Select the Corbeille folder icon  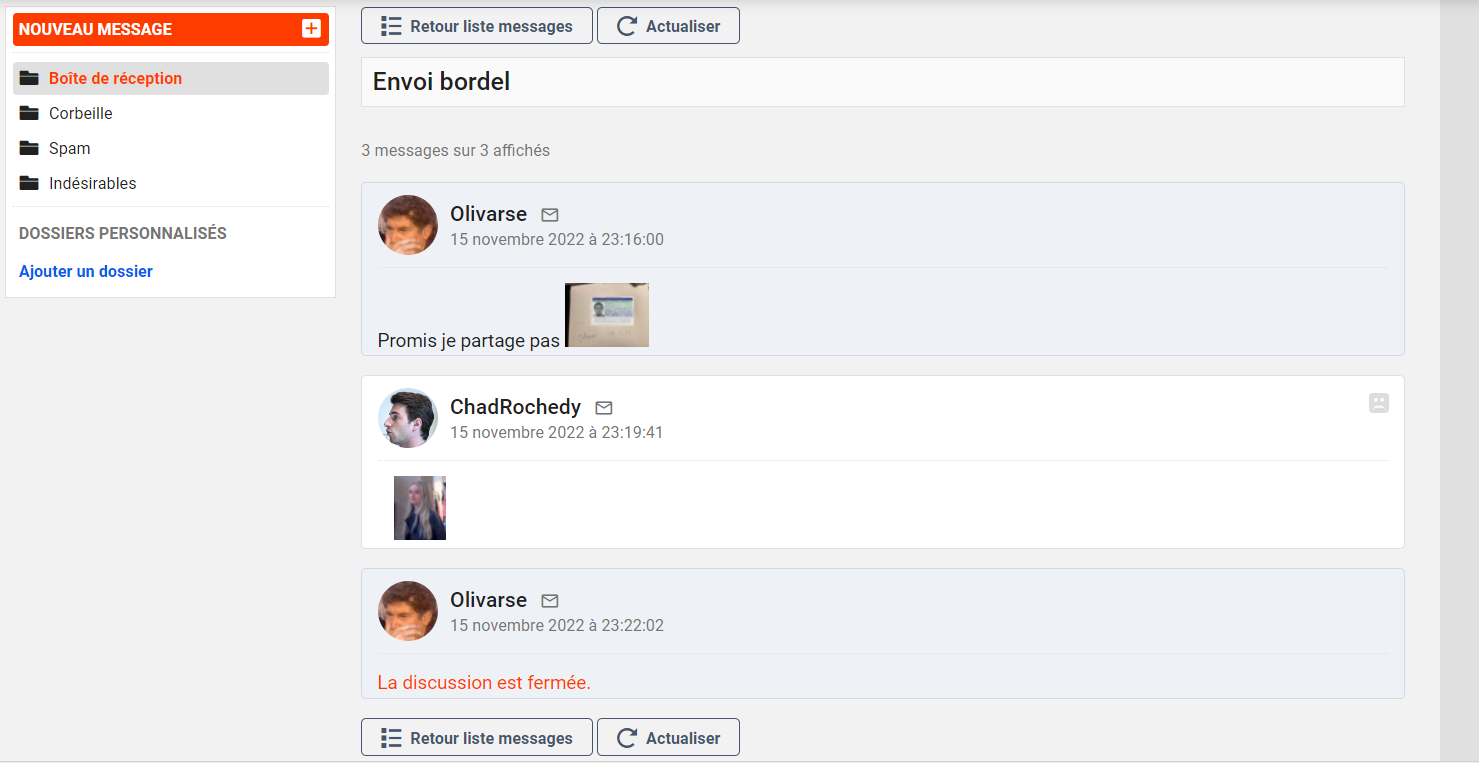pos(29,113)
